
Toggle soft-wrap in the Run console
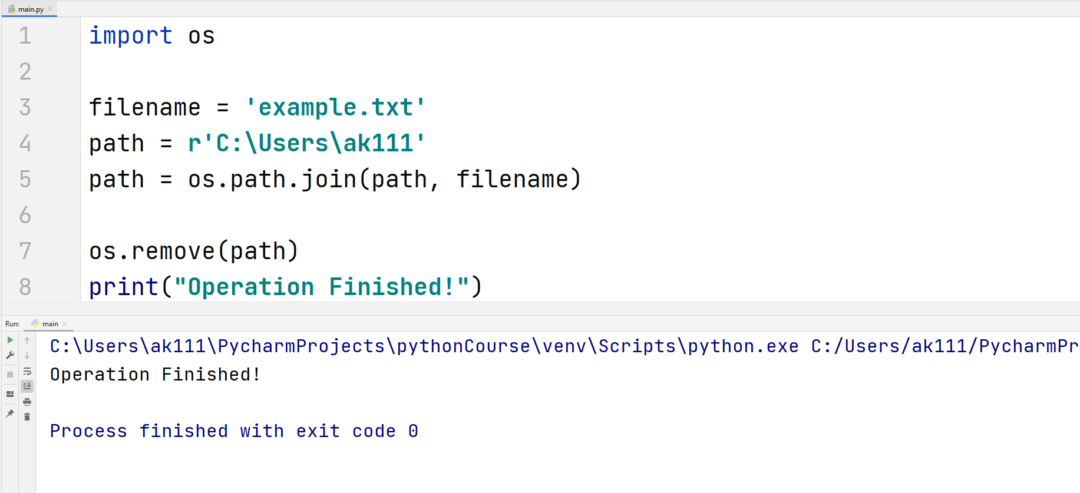pos(27,371)
